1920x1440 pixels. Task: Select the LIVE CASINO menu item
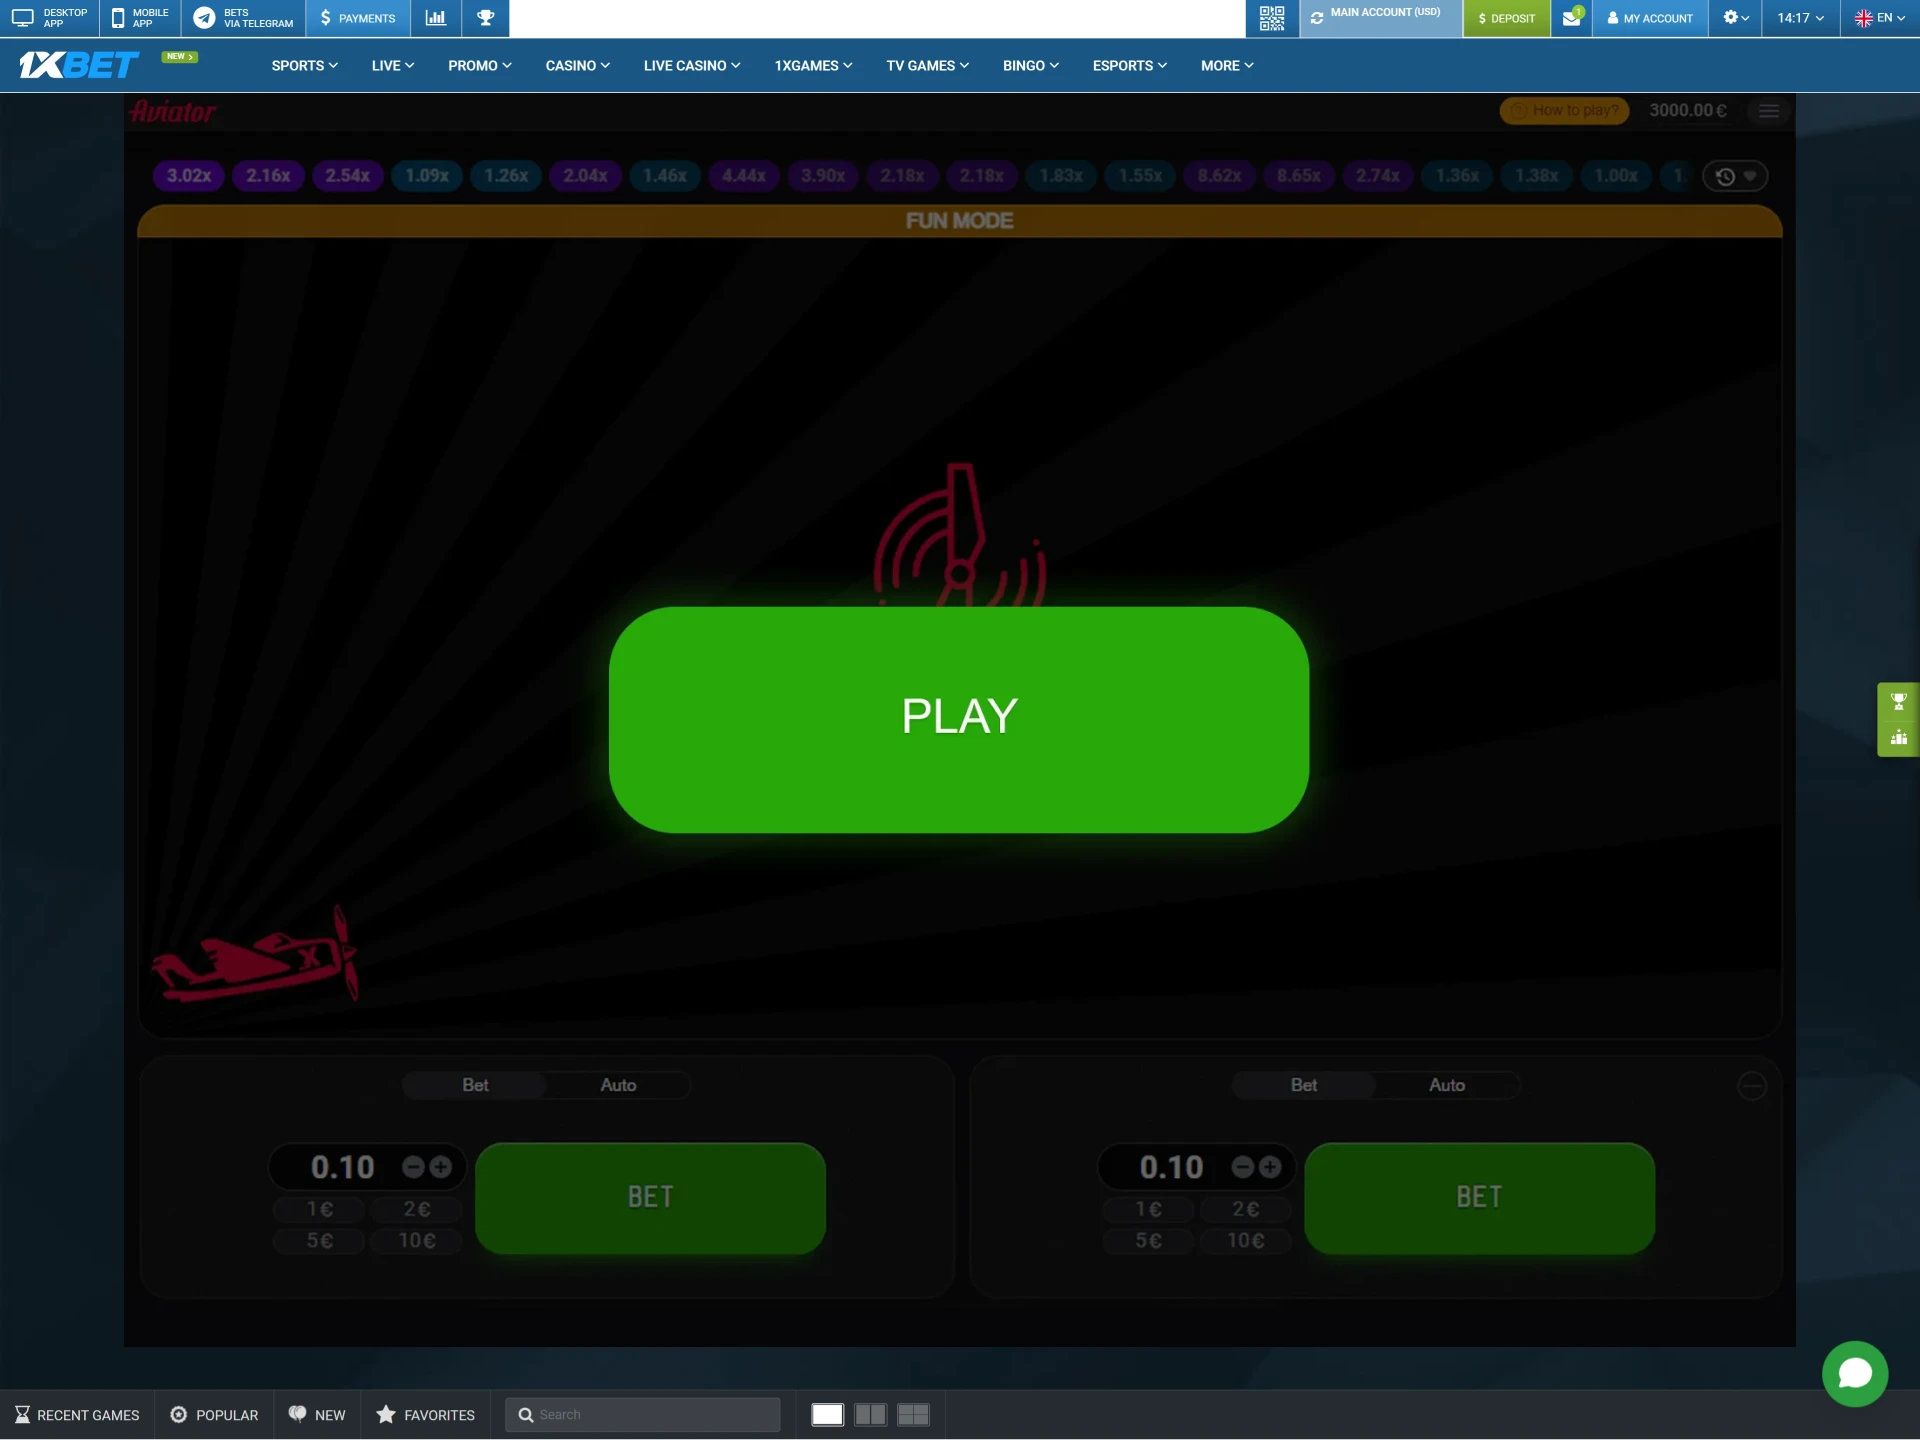point(689,64)
